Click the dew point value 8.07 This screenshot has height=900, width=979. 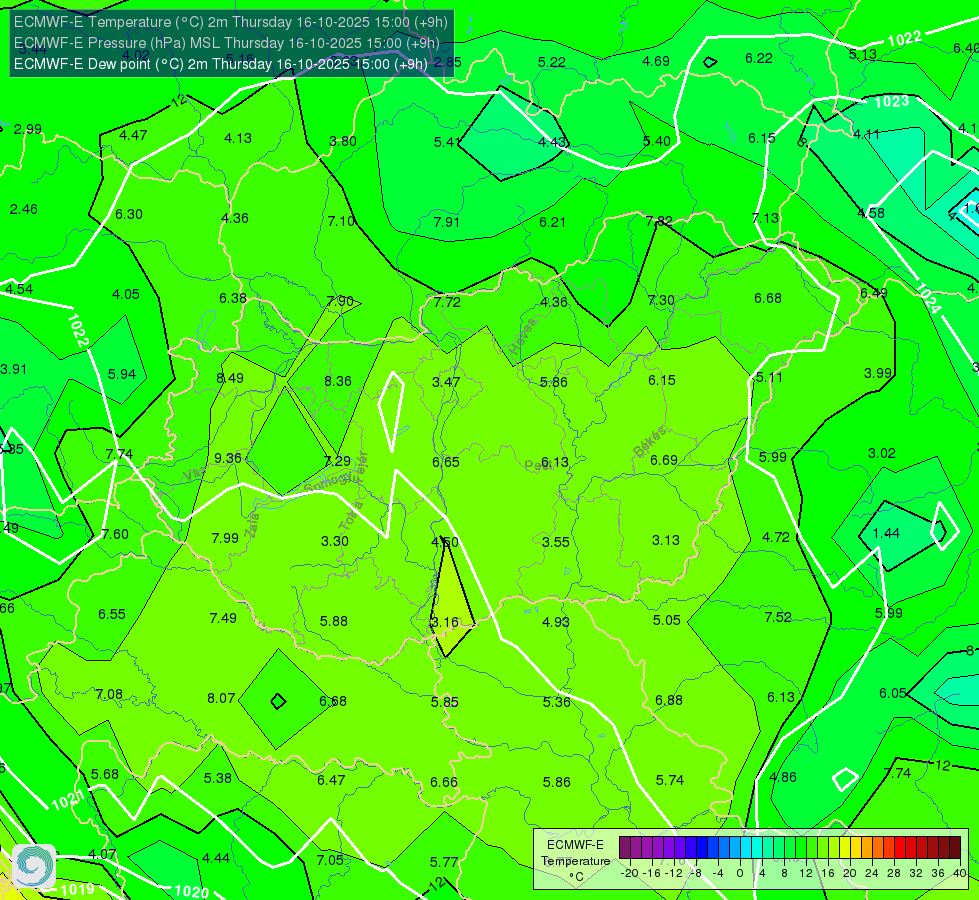[x=221, y=698]
